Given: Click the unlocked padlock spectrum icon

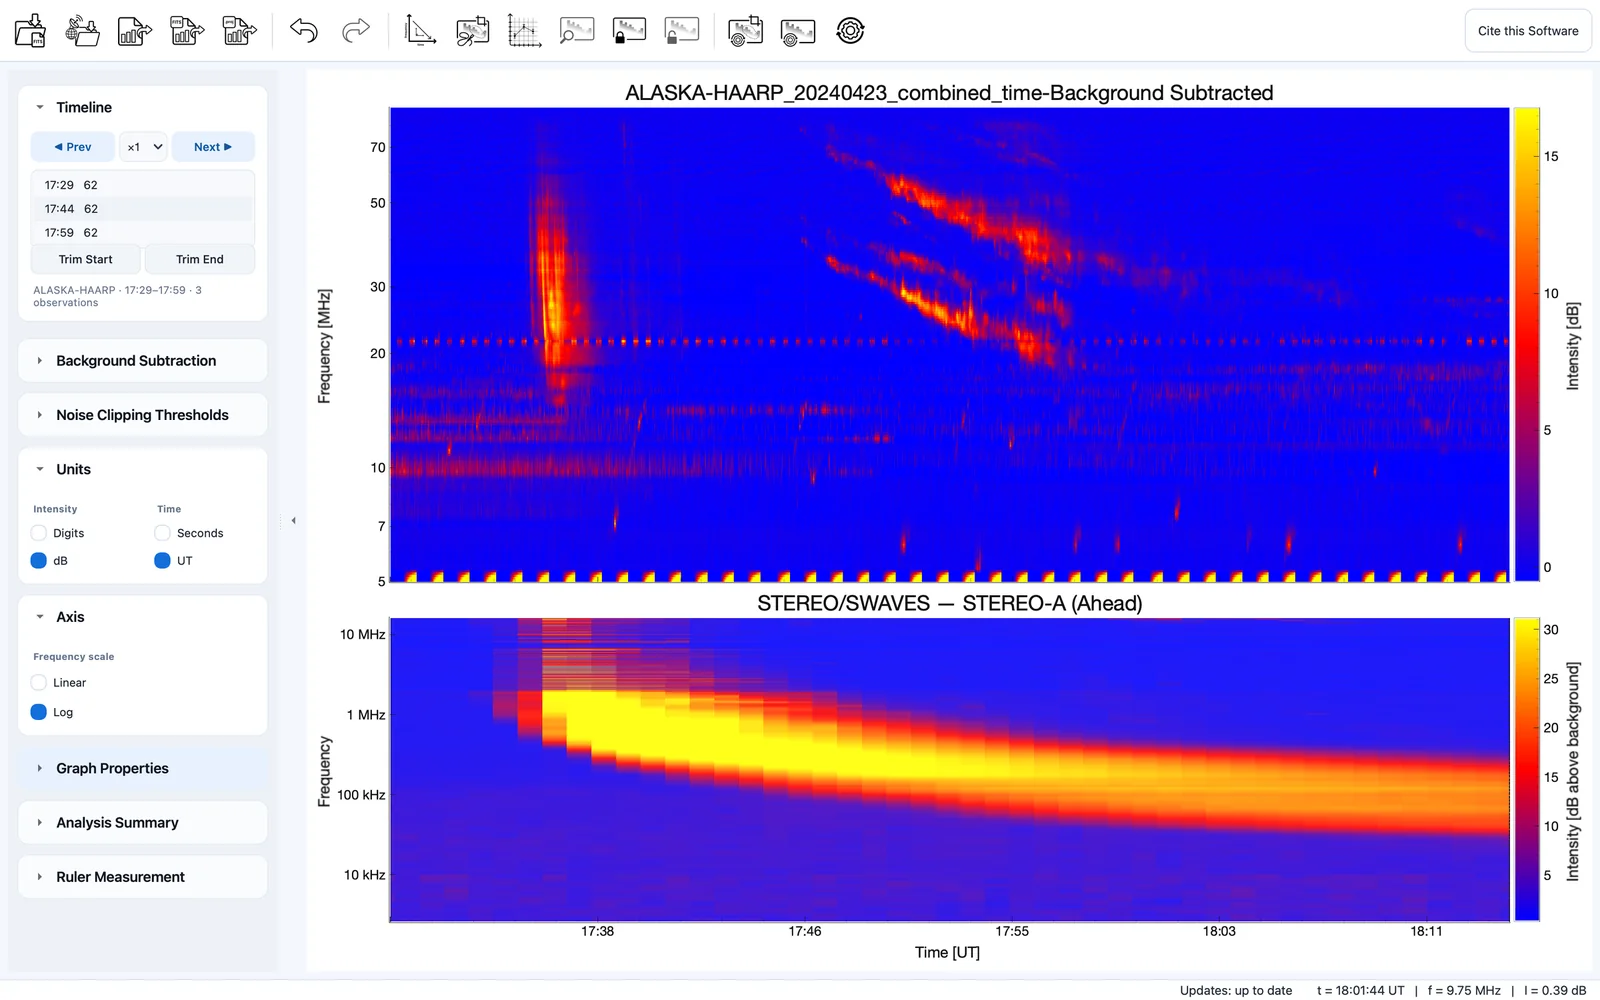Looking at the screenshot, I should point(682,31).
